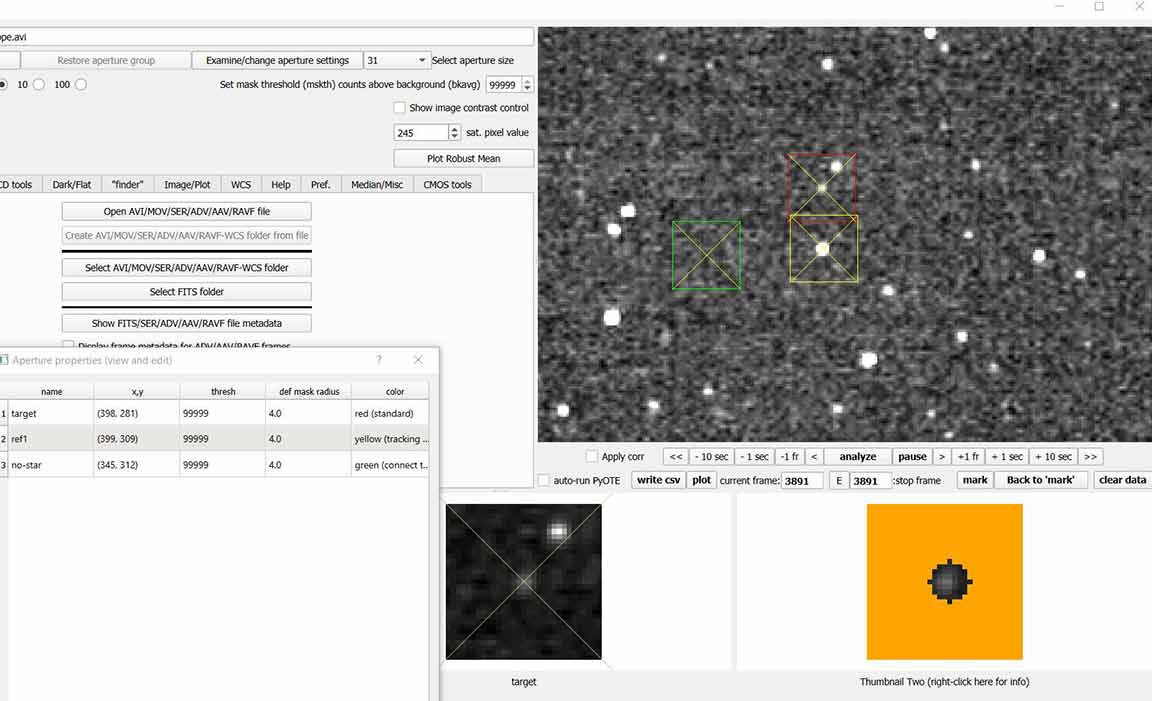Screen dimensions: 1152x701
Task: Select the ref1 row name cell
Action: pos(51,439)
